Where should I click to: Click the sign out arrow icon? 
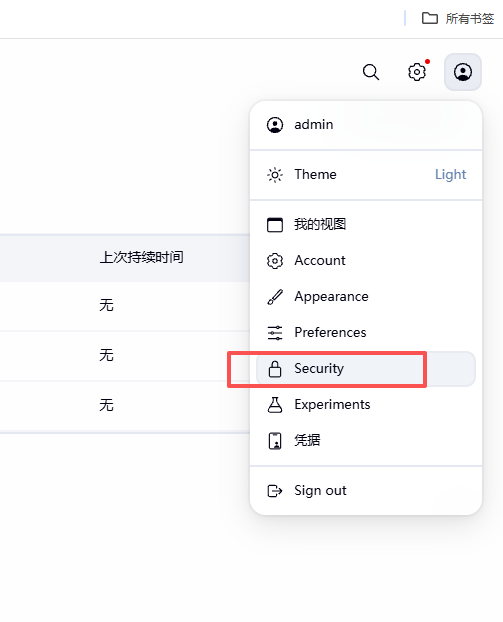275,491
